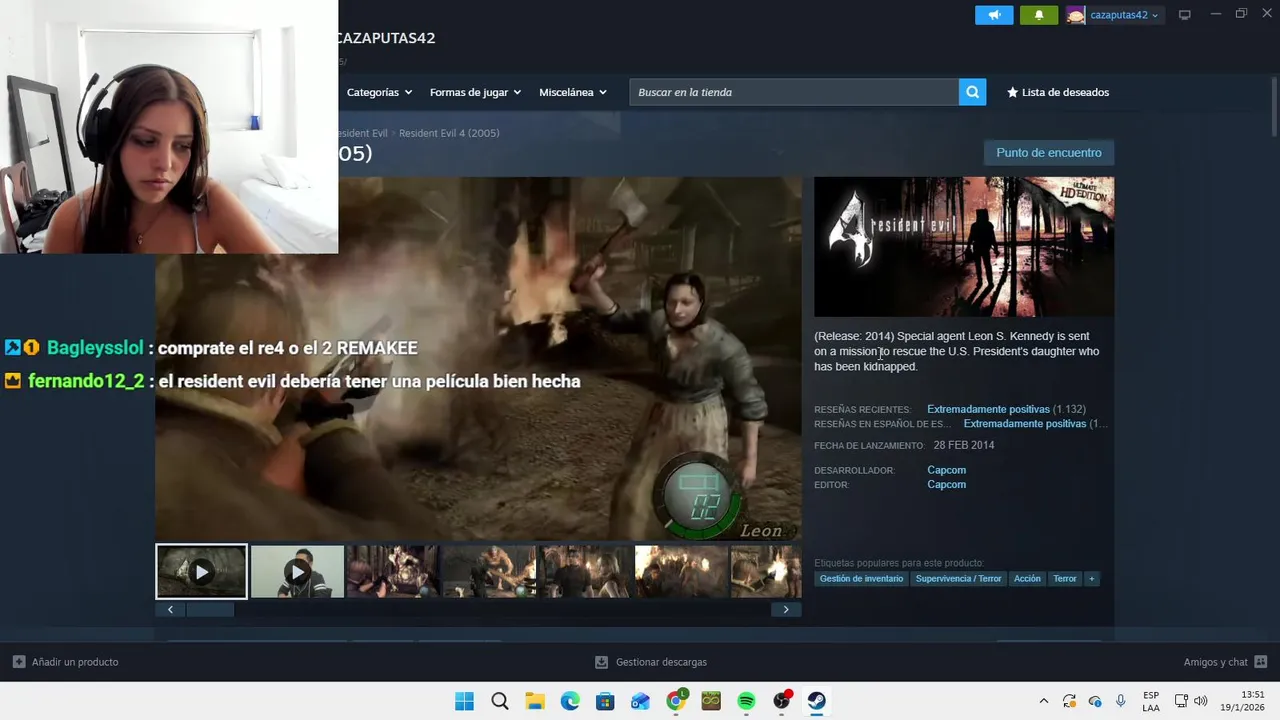Click the Capcom editor link
This screenshot has height=720, width=1280.
click(946, 485)
